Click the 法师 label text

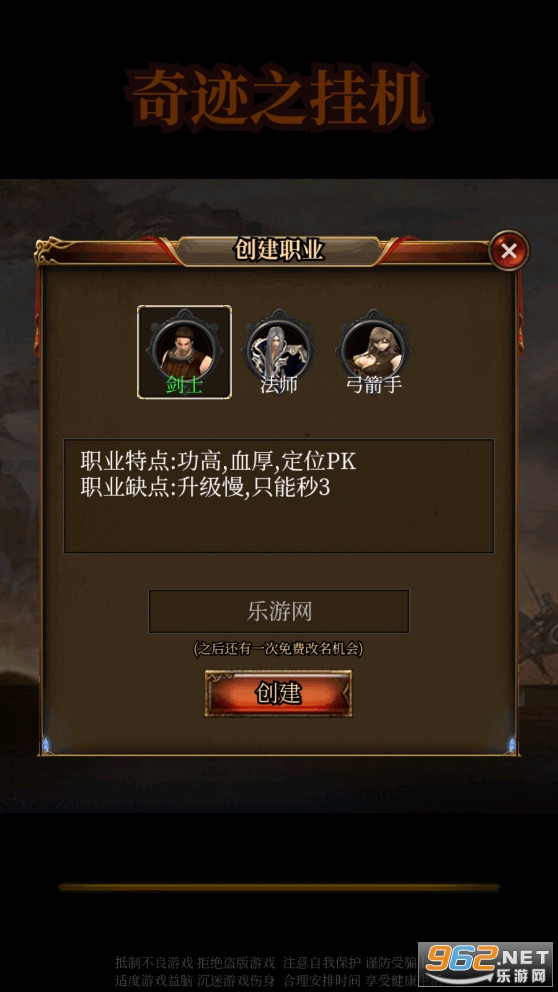pos(278,385)
